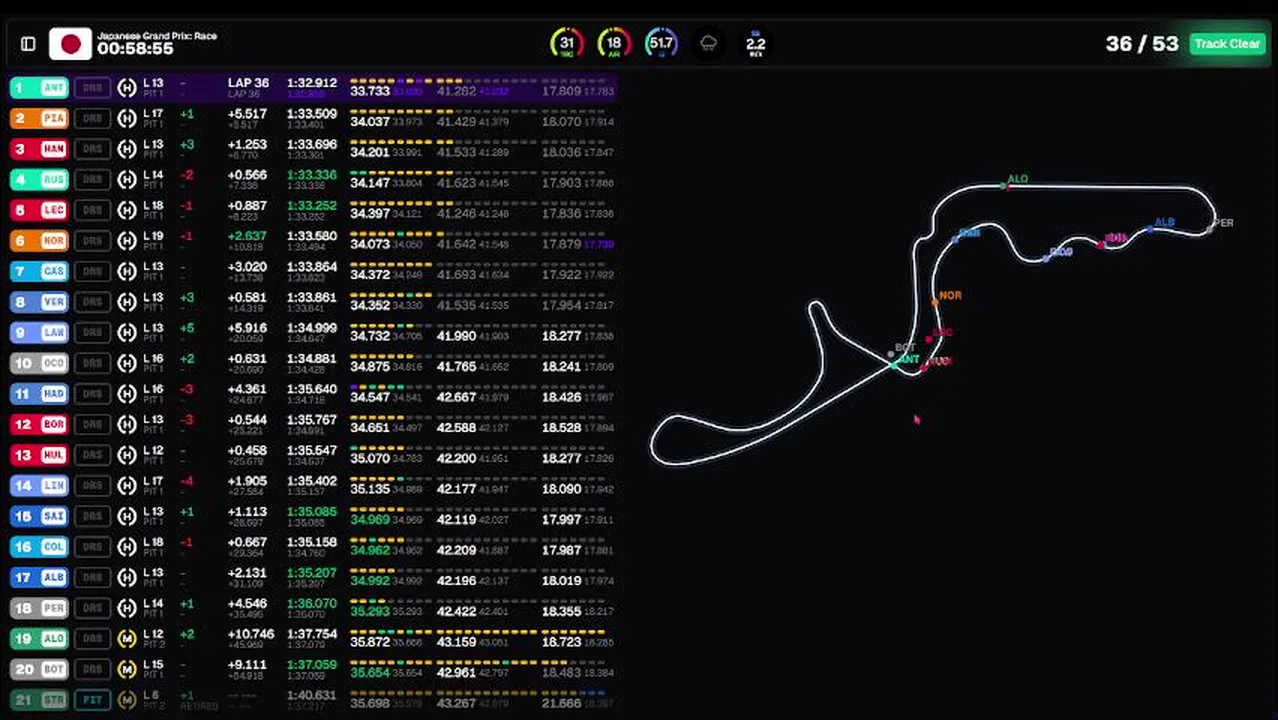Click the ANT marker on track map
The image size is (1278, 720).
(x=894, y=365)
